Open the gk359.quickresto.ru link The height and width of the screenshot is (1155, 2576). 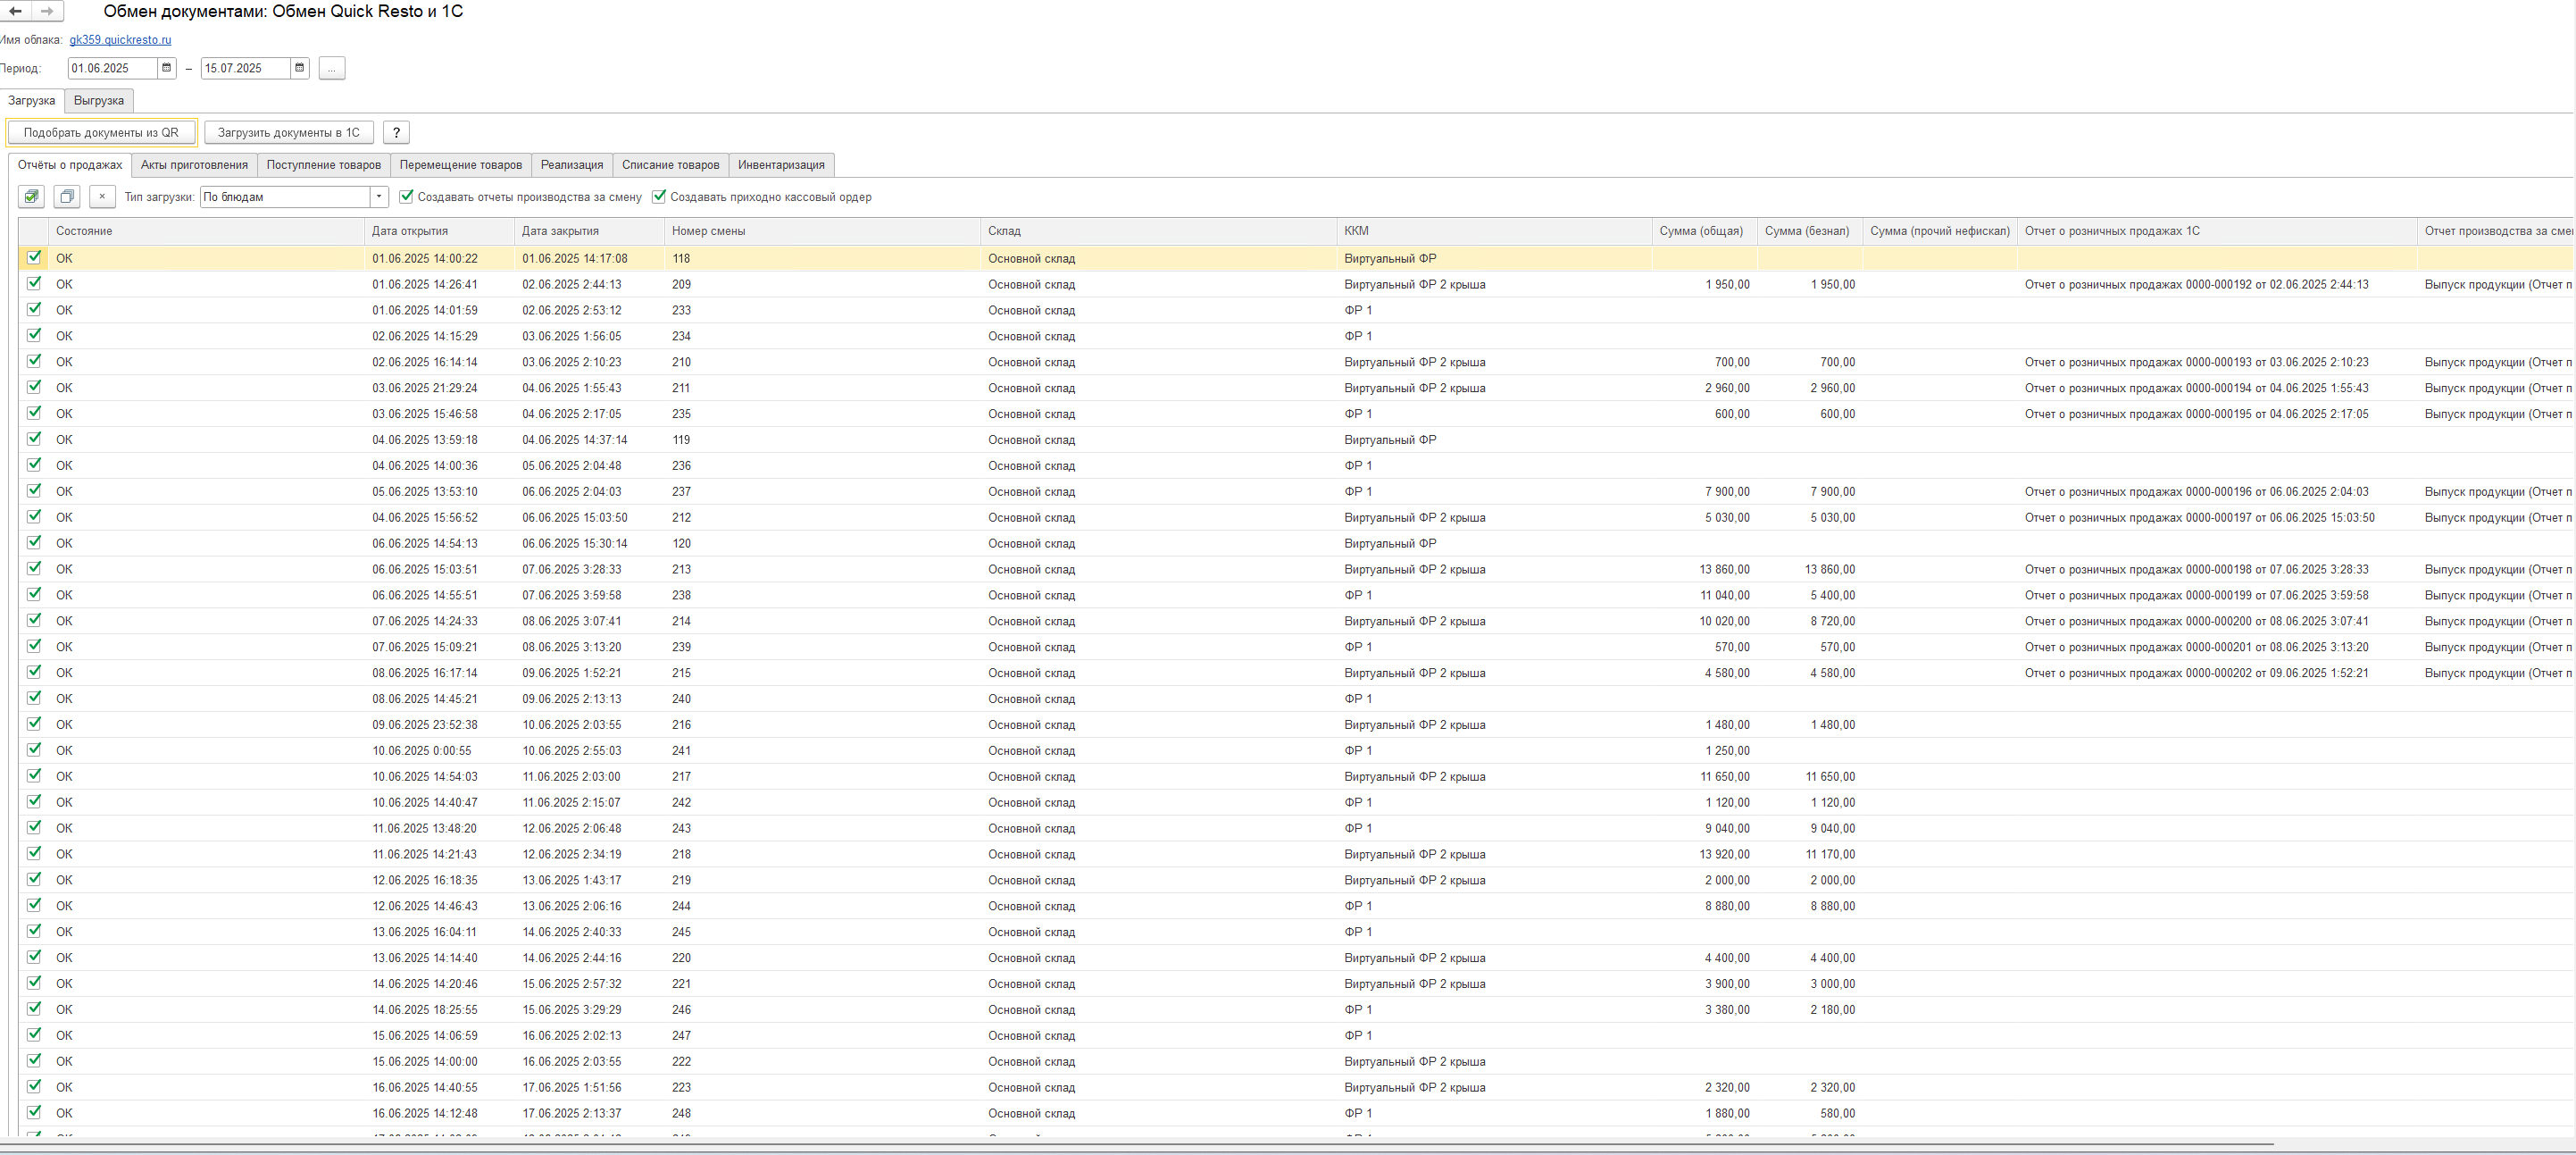coord(120,40)
